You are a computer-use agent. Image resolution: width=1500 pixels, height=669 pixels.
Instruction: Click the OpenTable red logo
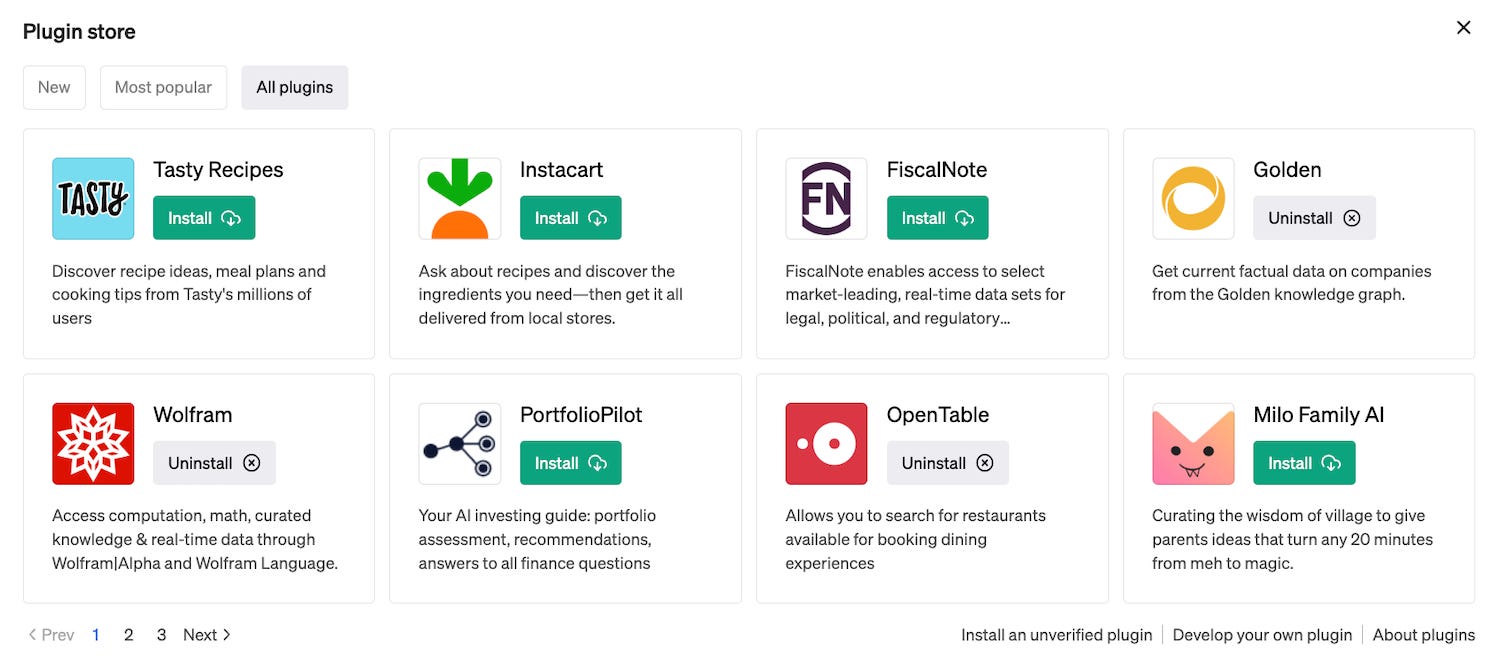click(826, 443)
